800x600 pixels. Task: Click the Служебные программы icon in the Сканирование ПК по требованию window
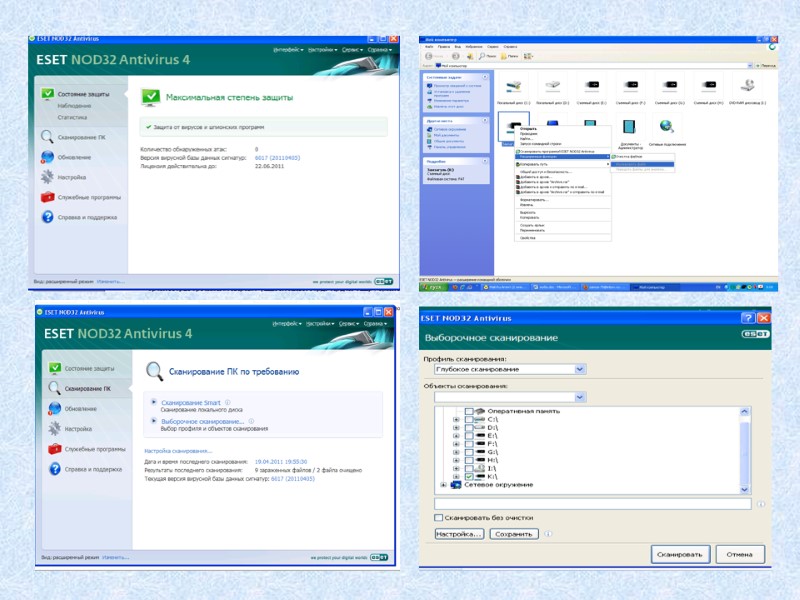(x=55, y=449)
